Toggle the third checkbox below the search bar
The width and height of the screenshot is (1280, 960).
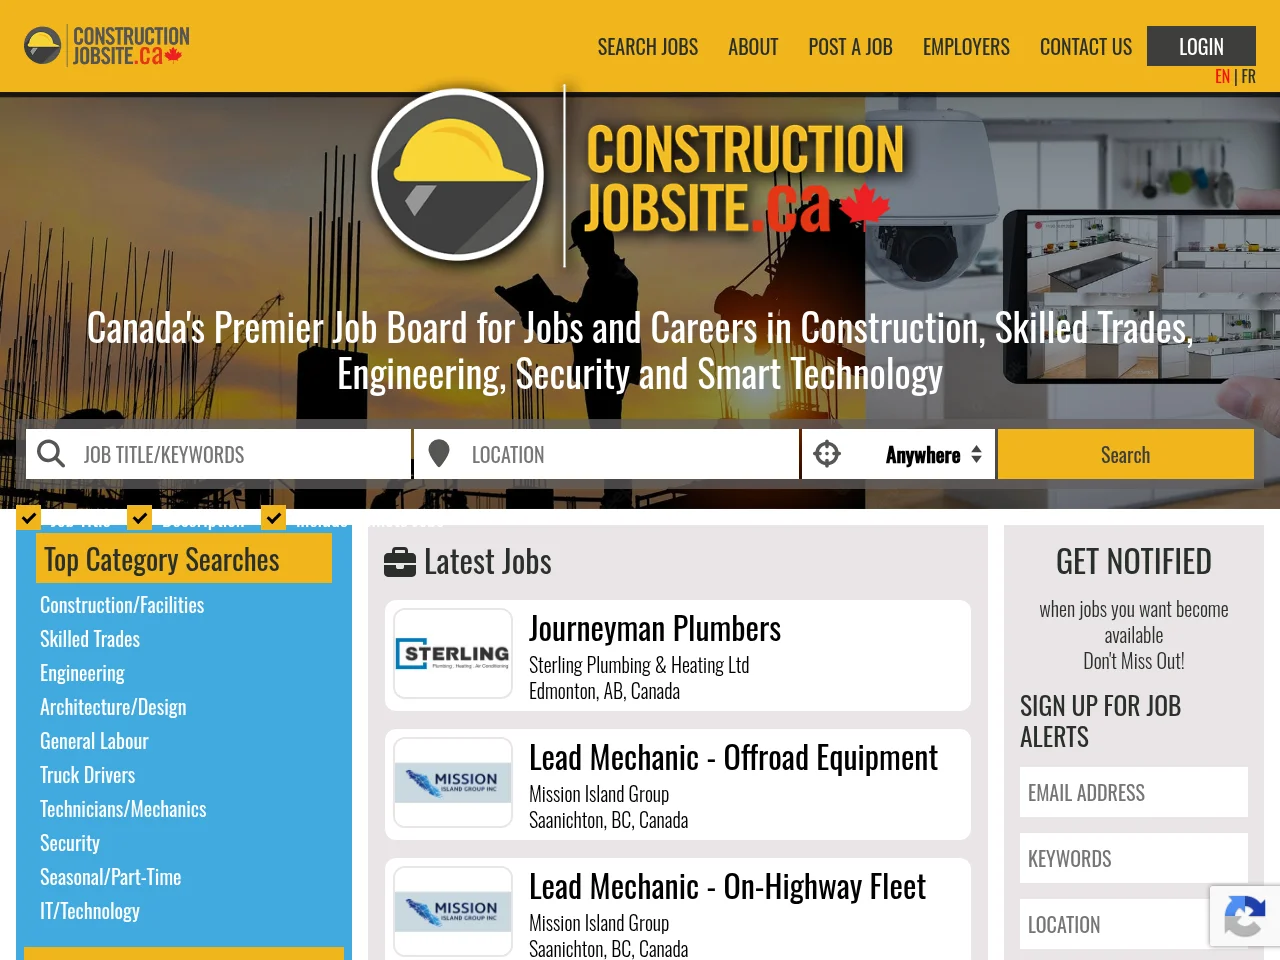coord(273,517)
